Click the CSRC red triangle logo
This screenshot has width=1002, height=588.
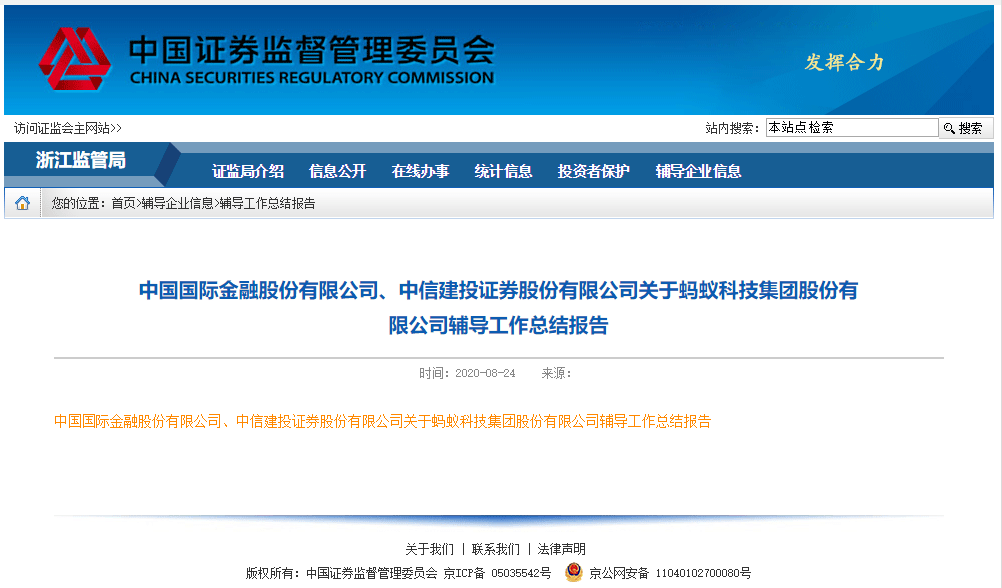pos(75,59)
